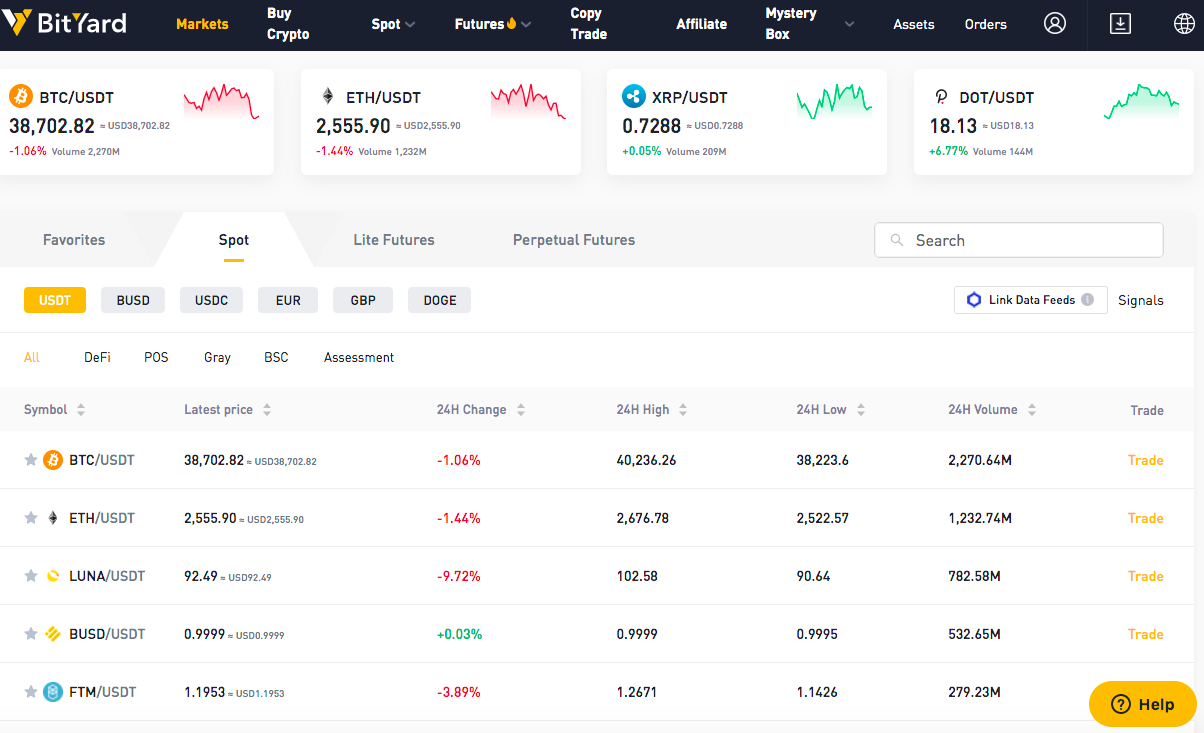Click the BitYard logo
The height and width of the screenshot is (733, 1204).
pyautogui.click(x=64, y=22)
